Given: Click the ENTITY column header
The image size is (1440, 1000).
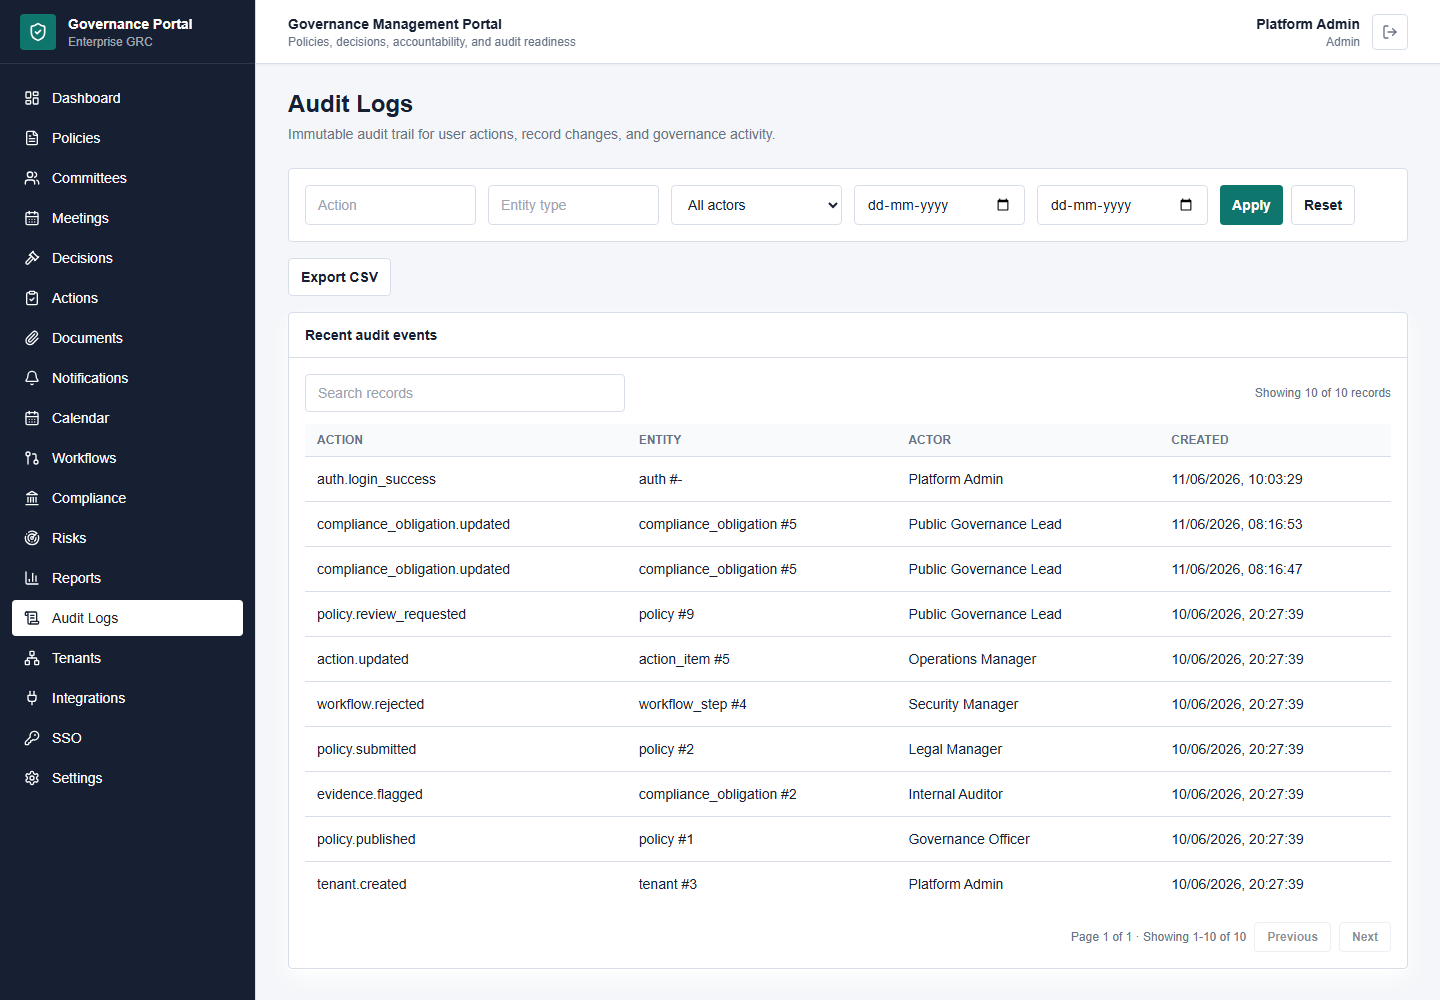Looking at the screenshot, I should pyautogui.click(x=660, y=440).
